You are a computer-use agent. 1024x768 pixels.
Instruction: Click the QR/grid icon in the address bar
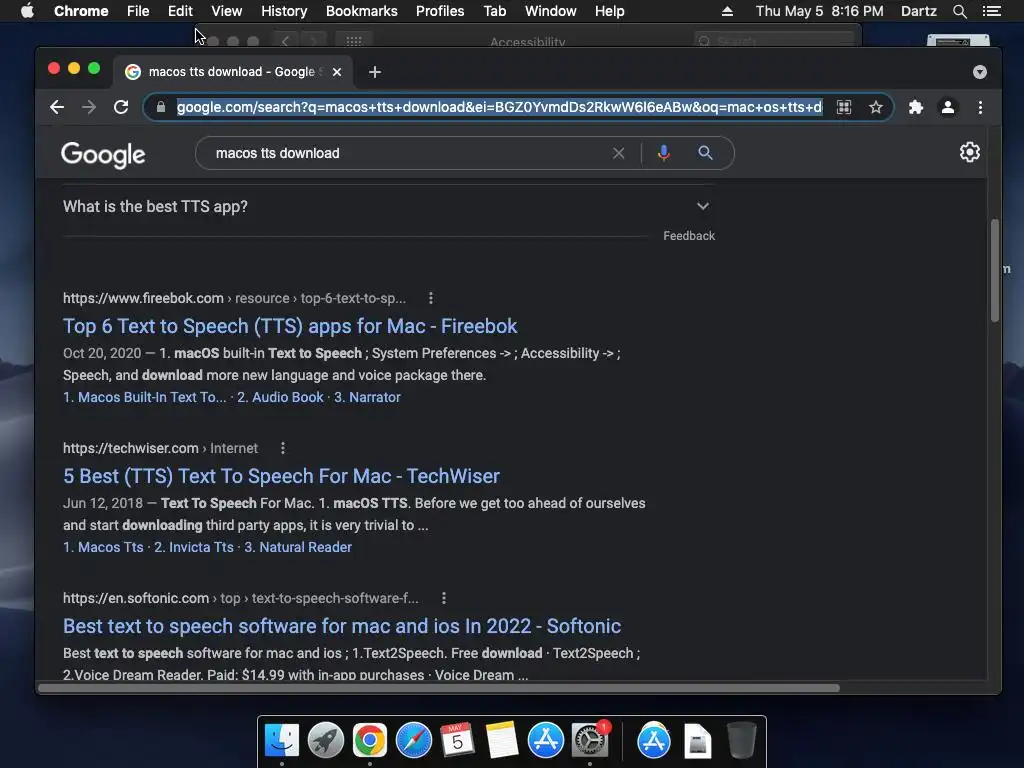tap(844, 107)
